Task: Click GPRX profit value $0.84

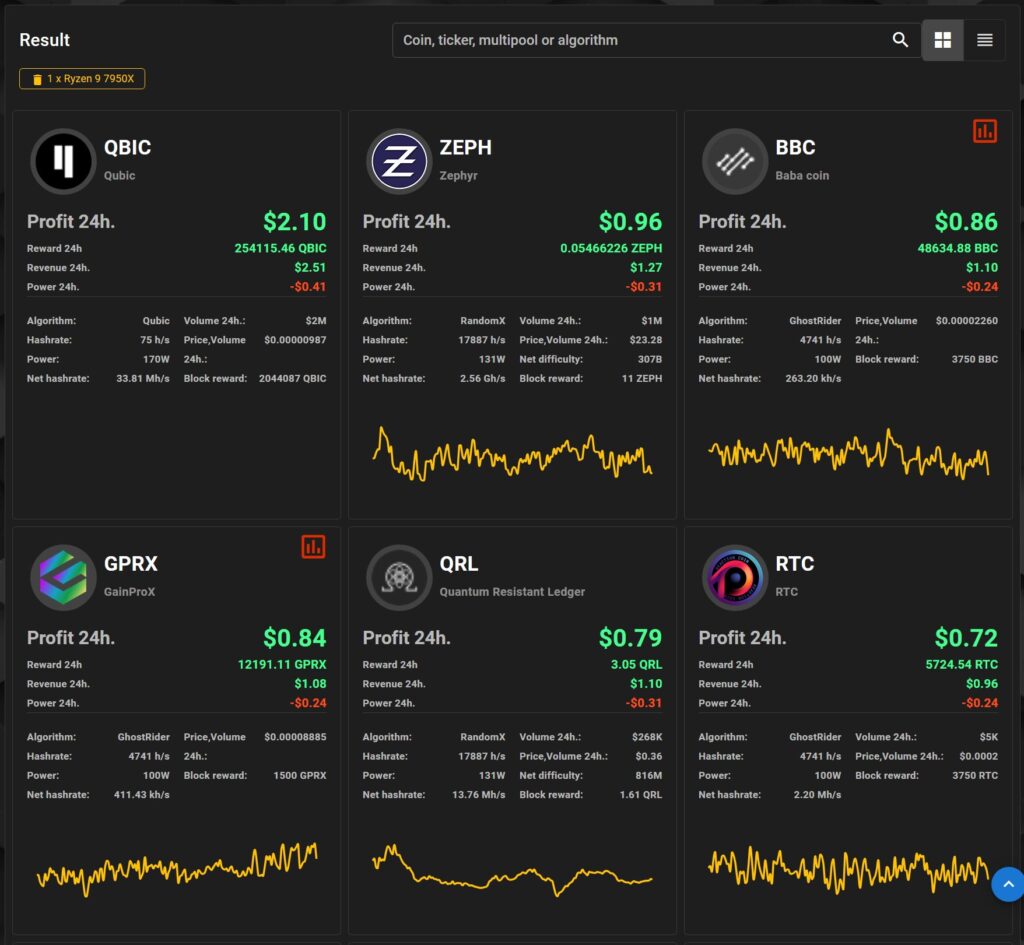Action: (x=295, y=638)
